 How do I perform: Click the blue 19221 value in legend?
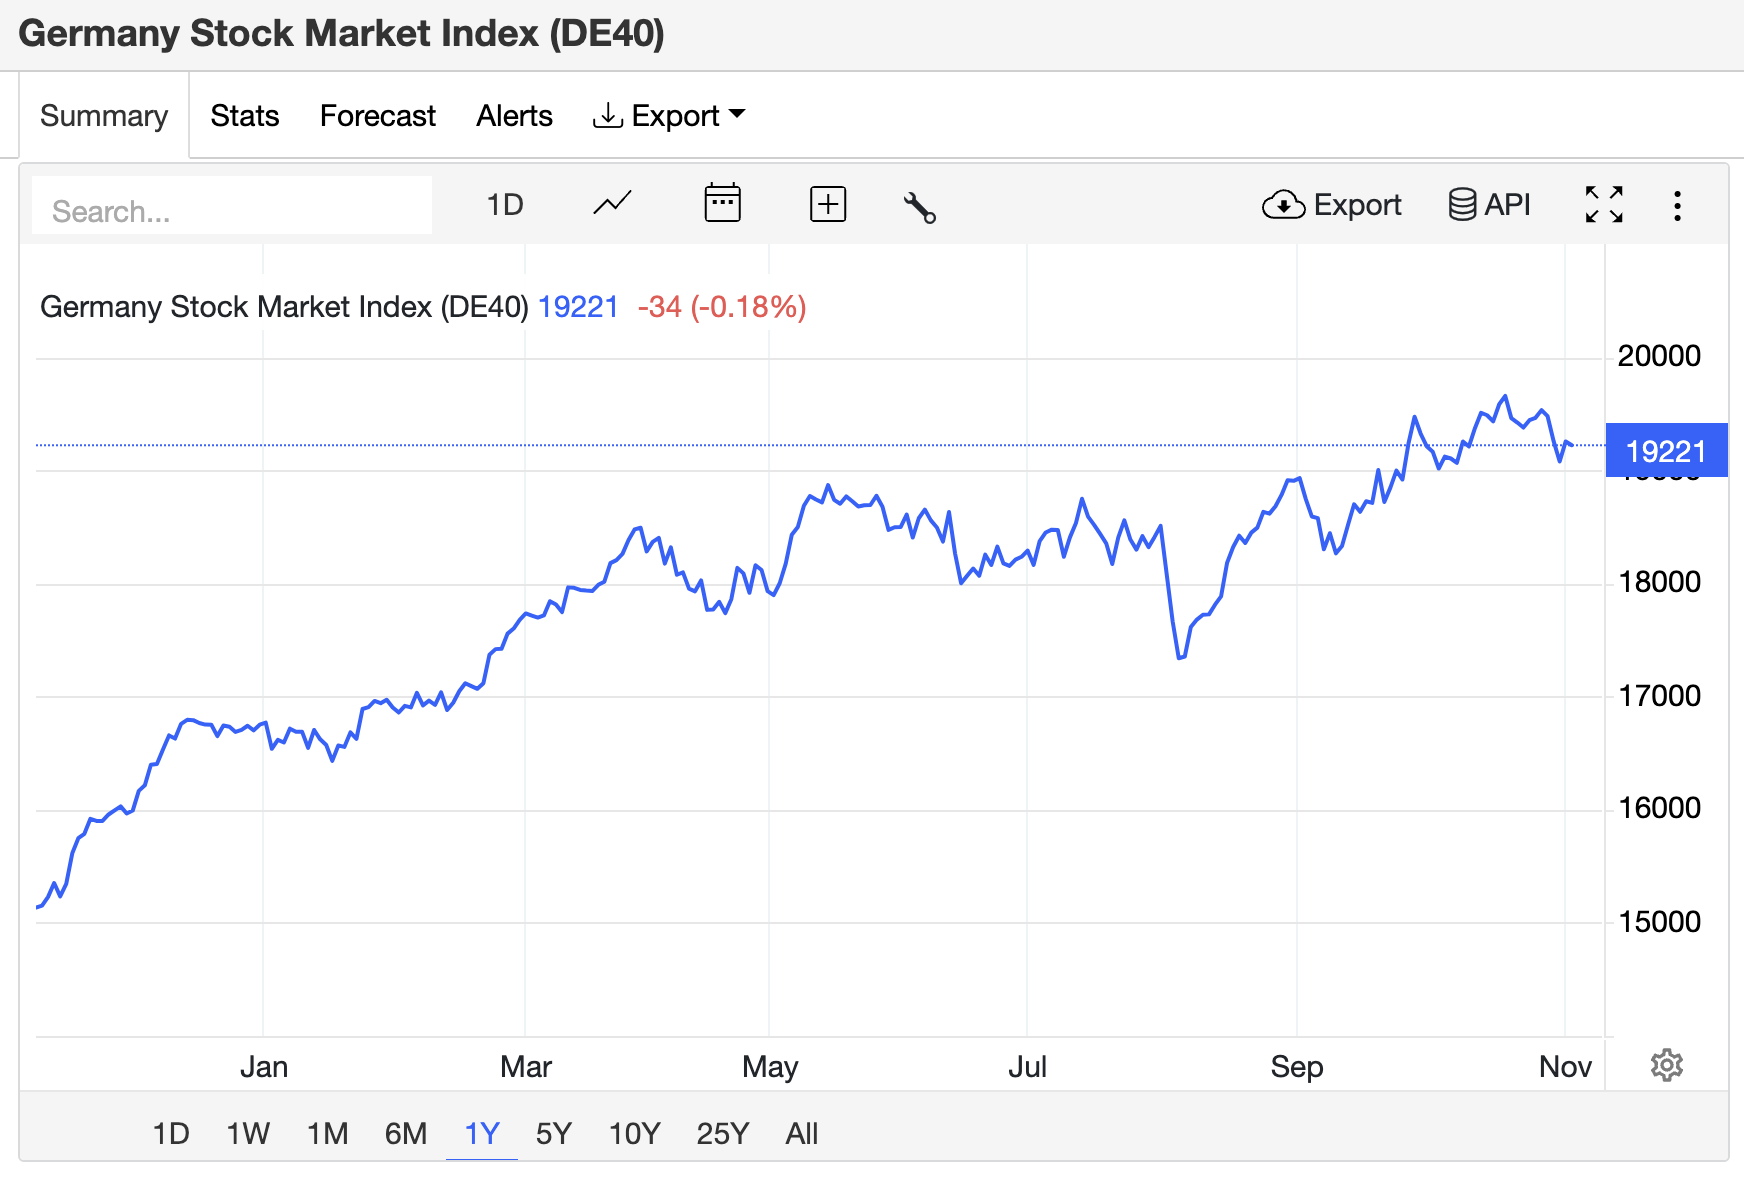pos(578,306)
